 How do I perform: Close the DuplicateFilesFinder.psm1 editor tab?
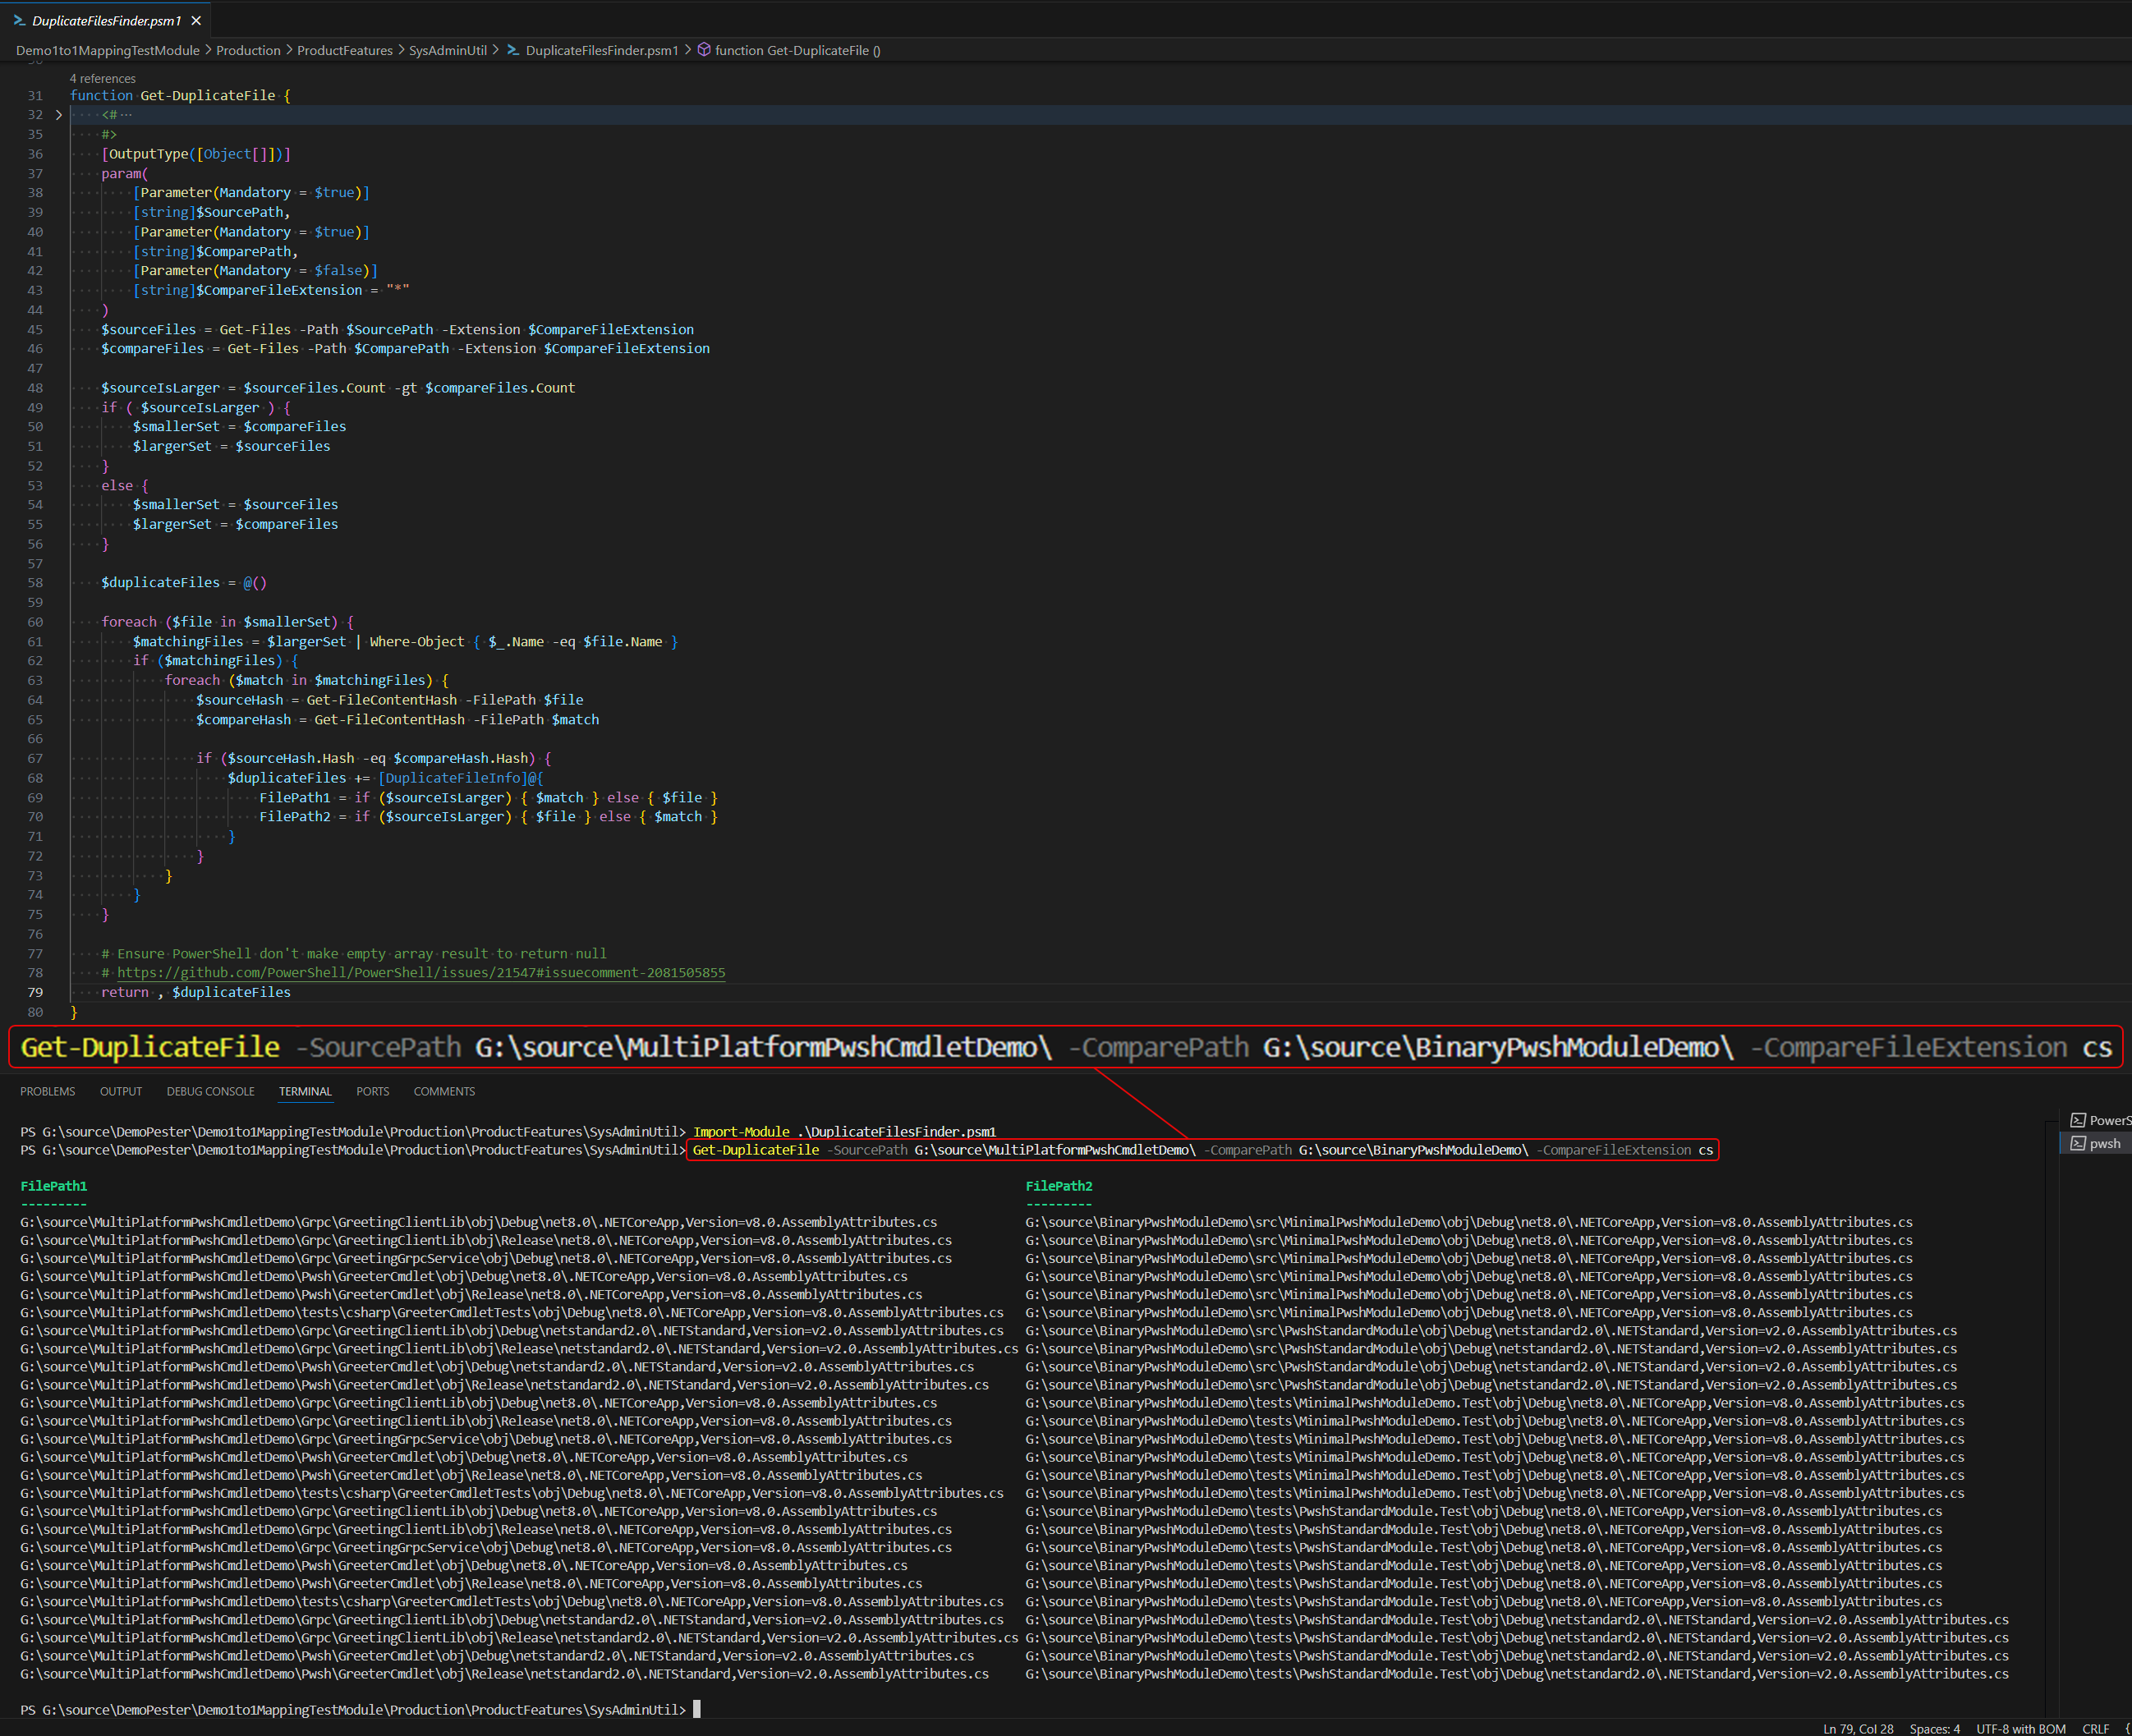(x=196, y=20)
